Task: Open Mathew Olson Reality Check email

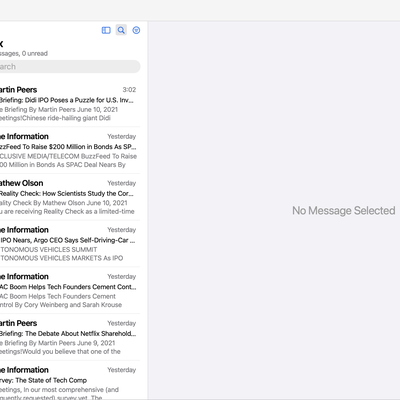Action: click(x=70, y=197)
